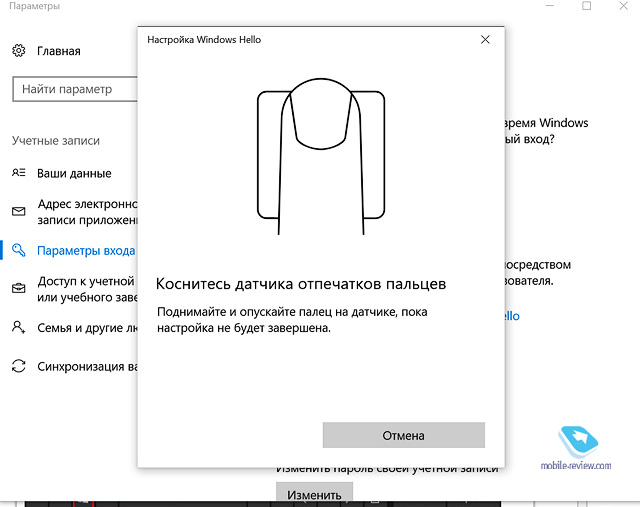Click the sync arrows icon in sidebar
The image size is (640, 507).
point(18,366)
